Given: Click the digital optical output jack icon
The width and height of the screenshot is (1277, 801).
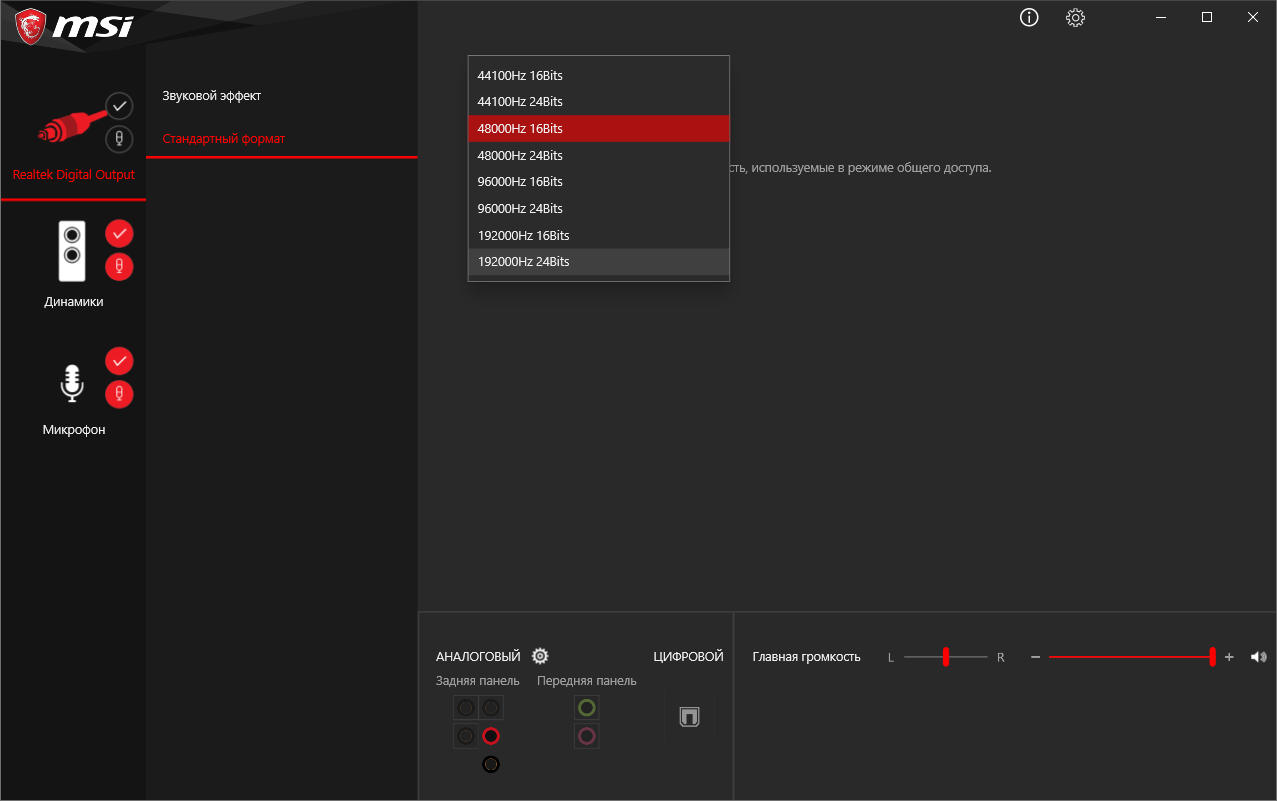Looking at the screenshot, I should pyautogui.click(x=689, y=717).
